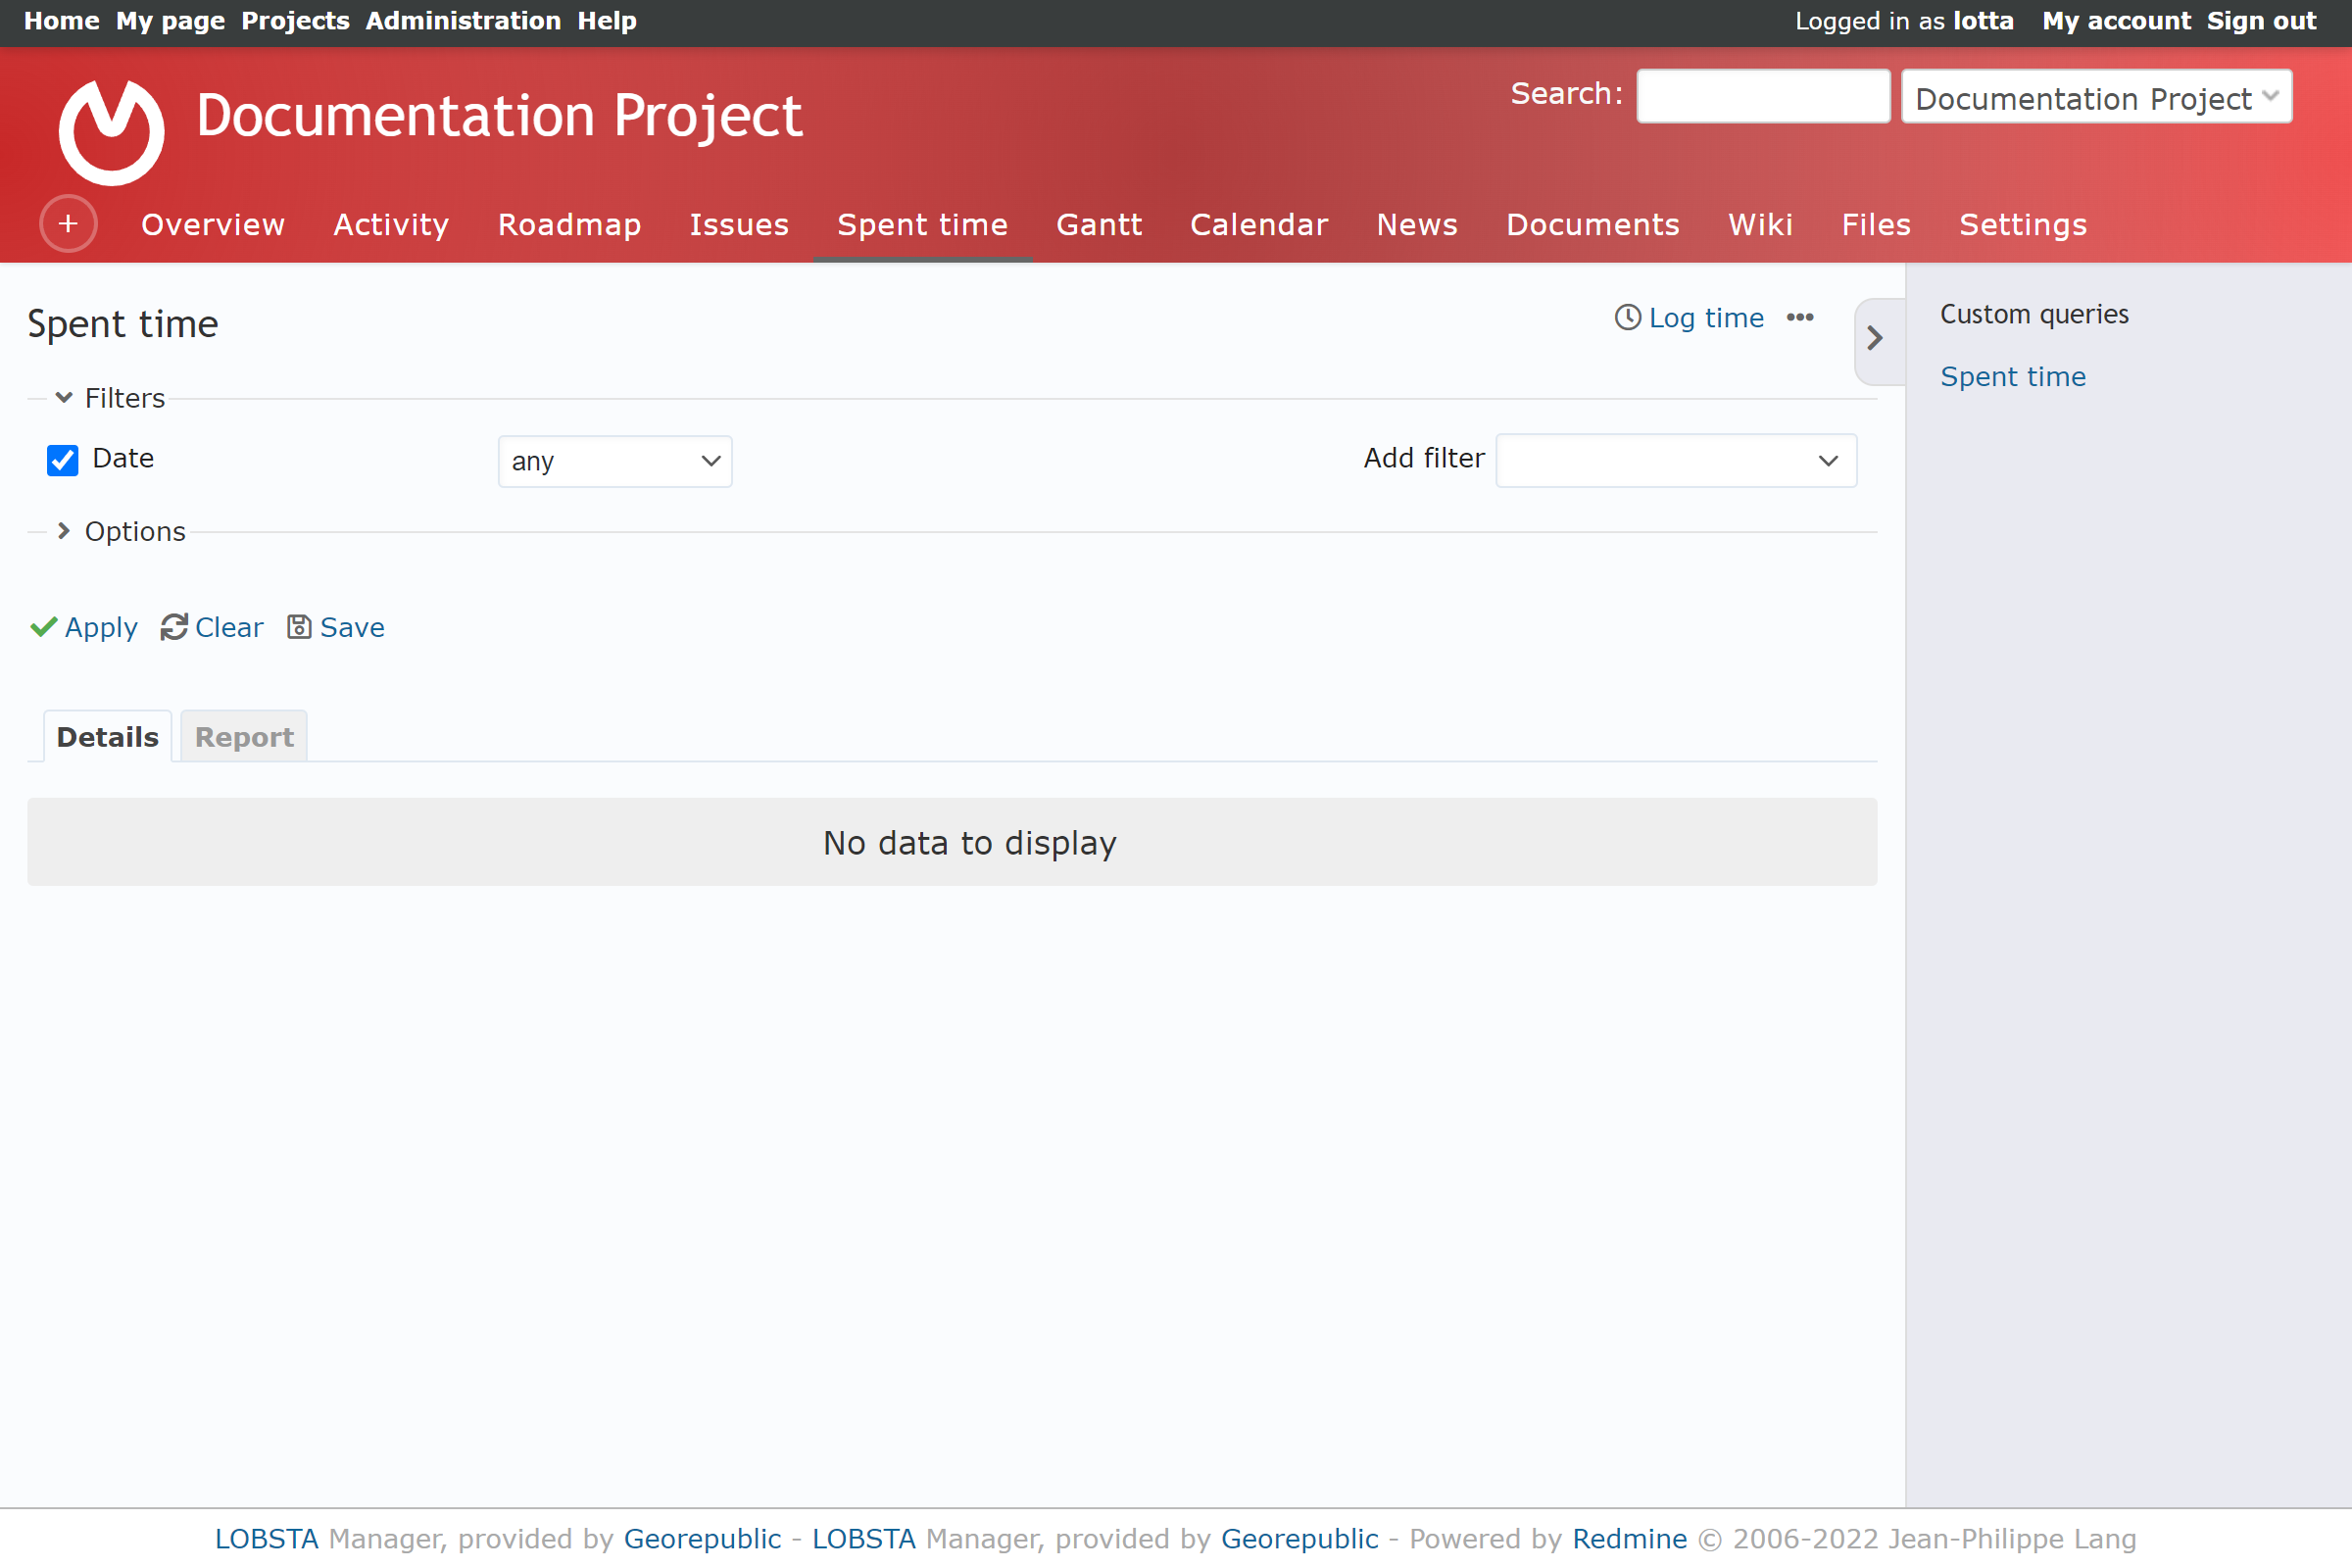The image size is (2352, 1568).
Task: Expand the Options section
Action: click(x=120, y=531)
